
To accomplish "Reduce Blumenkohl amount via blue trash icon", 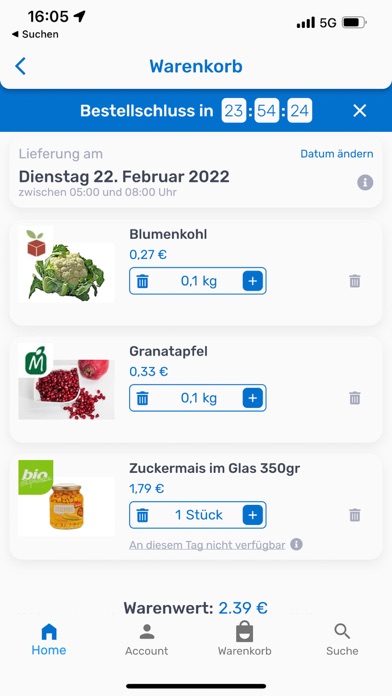I will point(142,281).
